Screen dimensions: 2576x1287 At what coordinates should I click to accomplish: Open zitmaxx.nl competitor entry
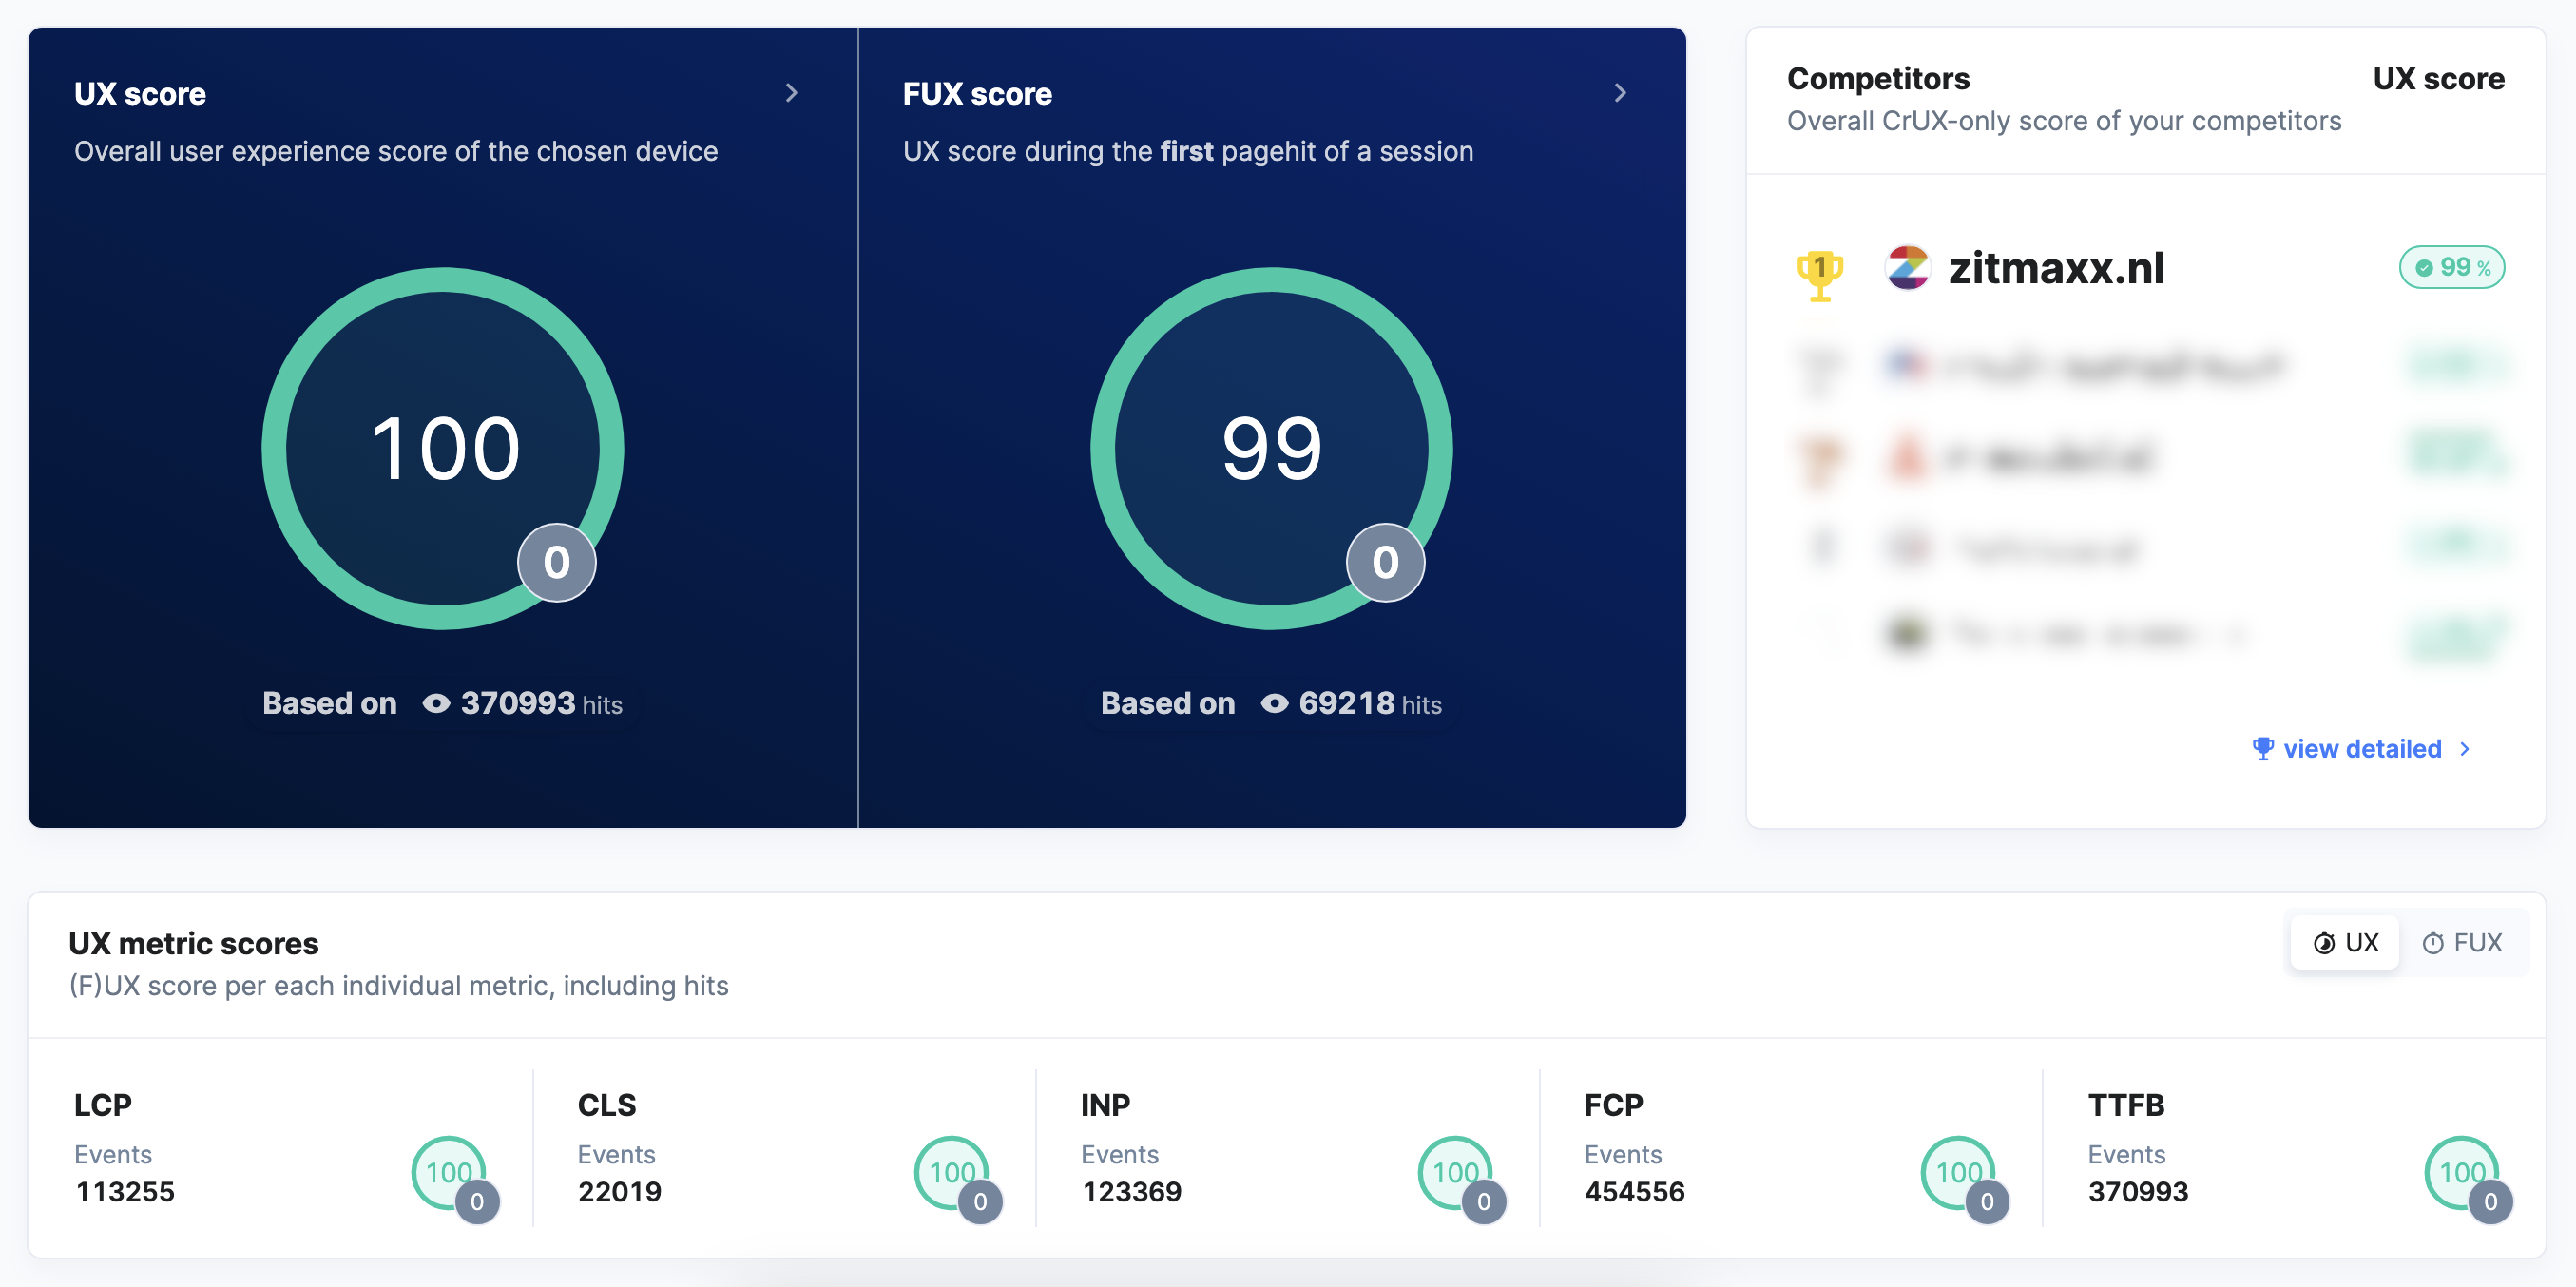2056,268
